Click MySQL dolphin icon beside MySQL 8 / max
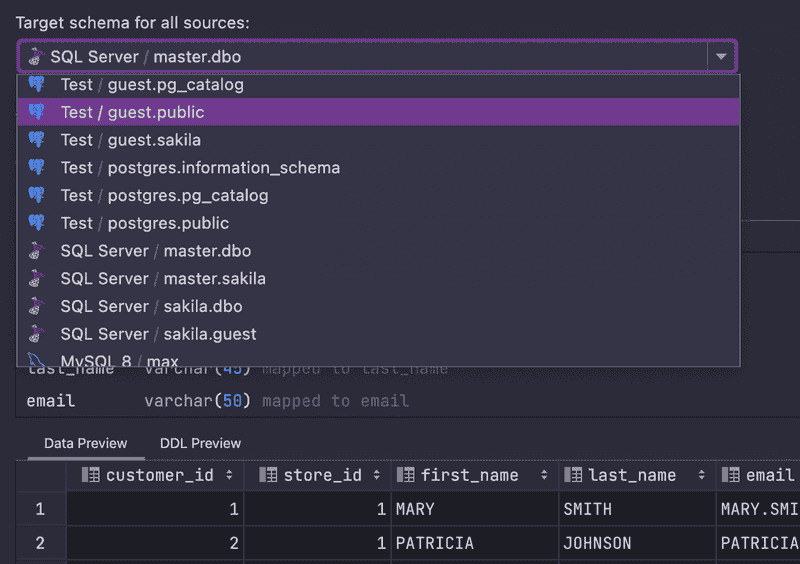This screenshot has width=800, height=564. pos(36,359)
